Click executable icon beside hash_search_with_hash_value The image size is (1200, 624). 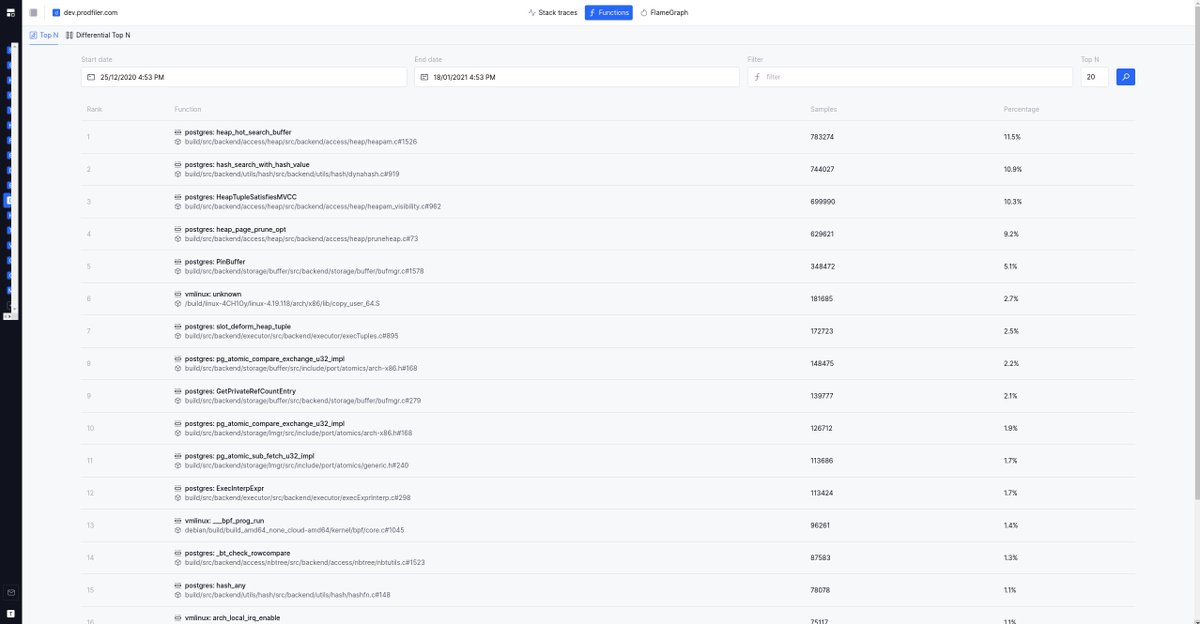click(x=178, y=164)
